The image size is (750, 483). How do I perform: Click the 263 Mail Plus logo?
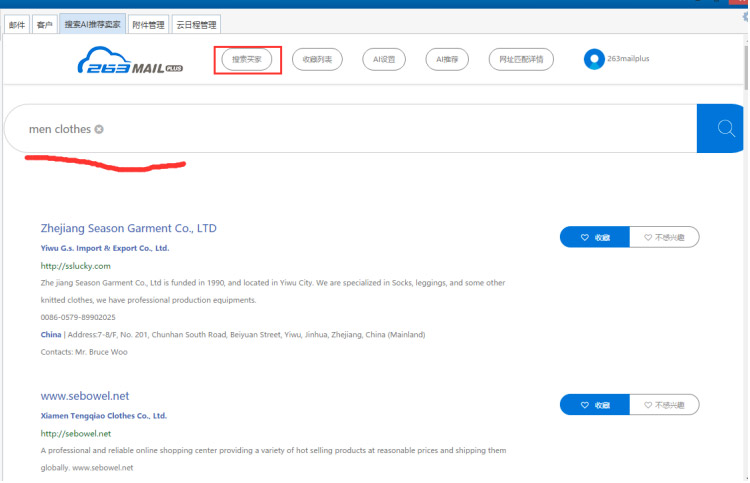130,60
